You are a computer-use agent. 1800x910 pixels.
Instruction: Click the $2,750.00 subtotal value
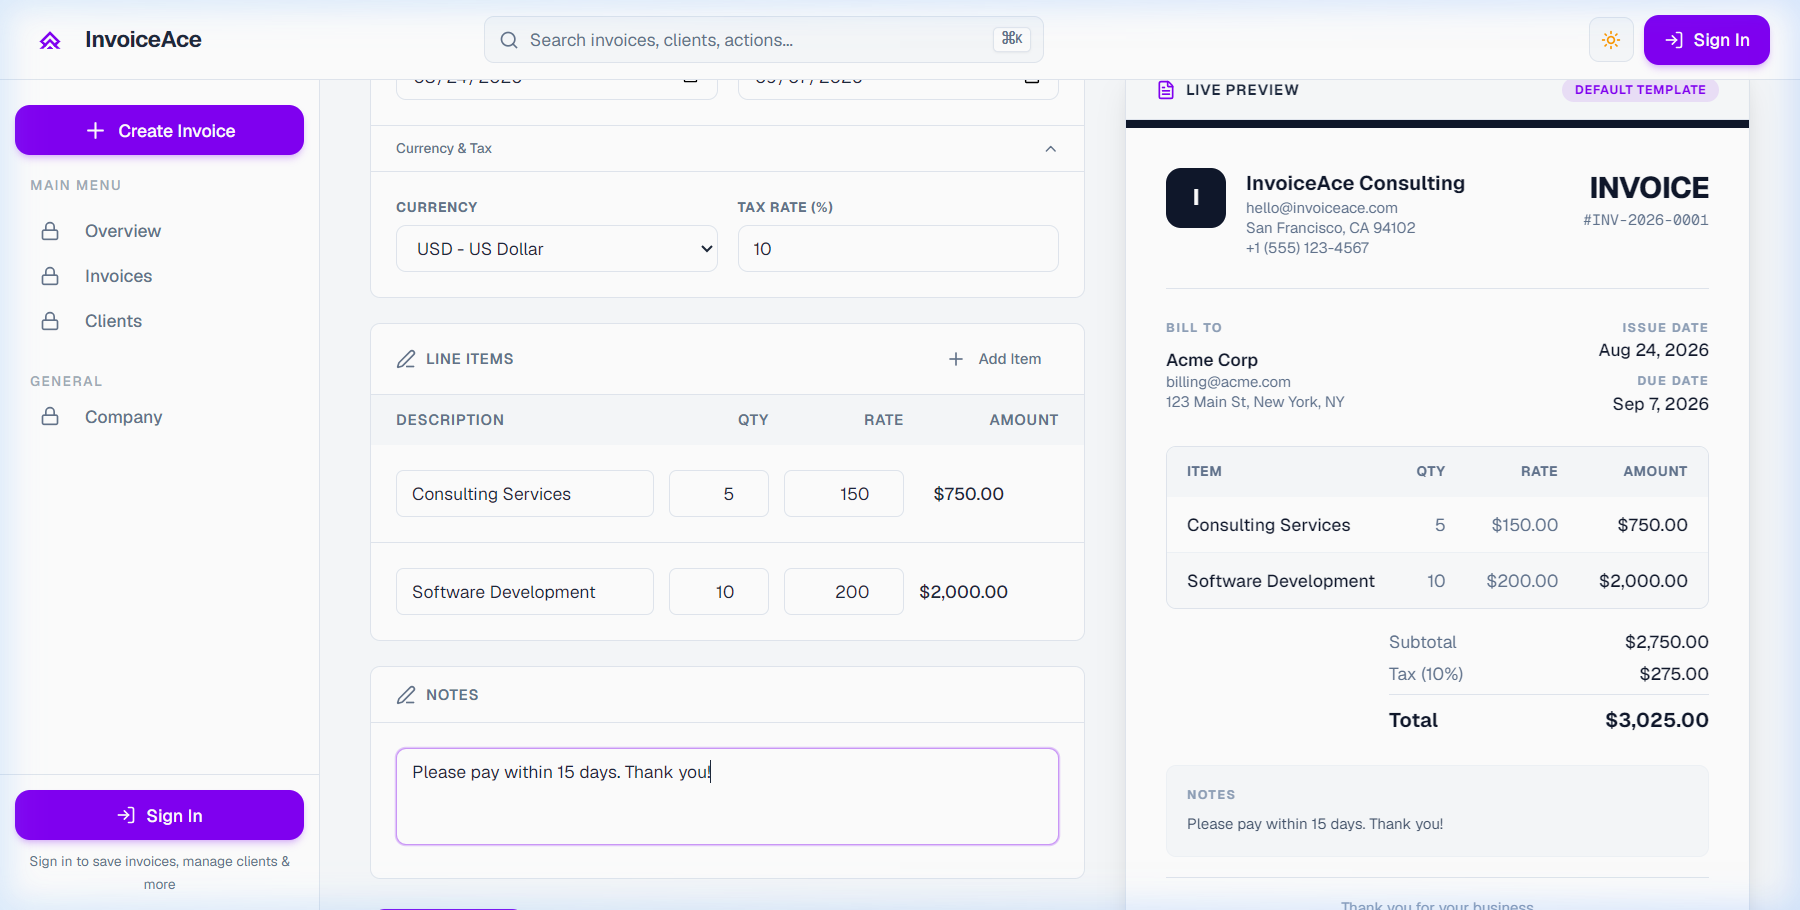click(1667, 642)
